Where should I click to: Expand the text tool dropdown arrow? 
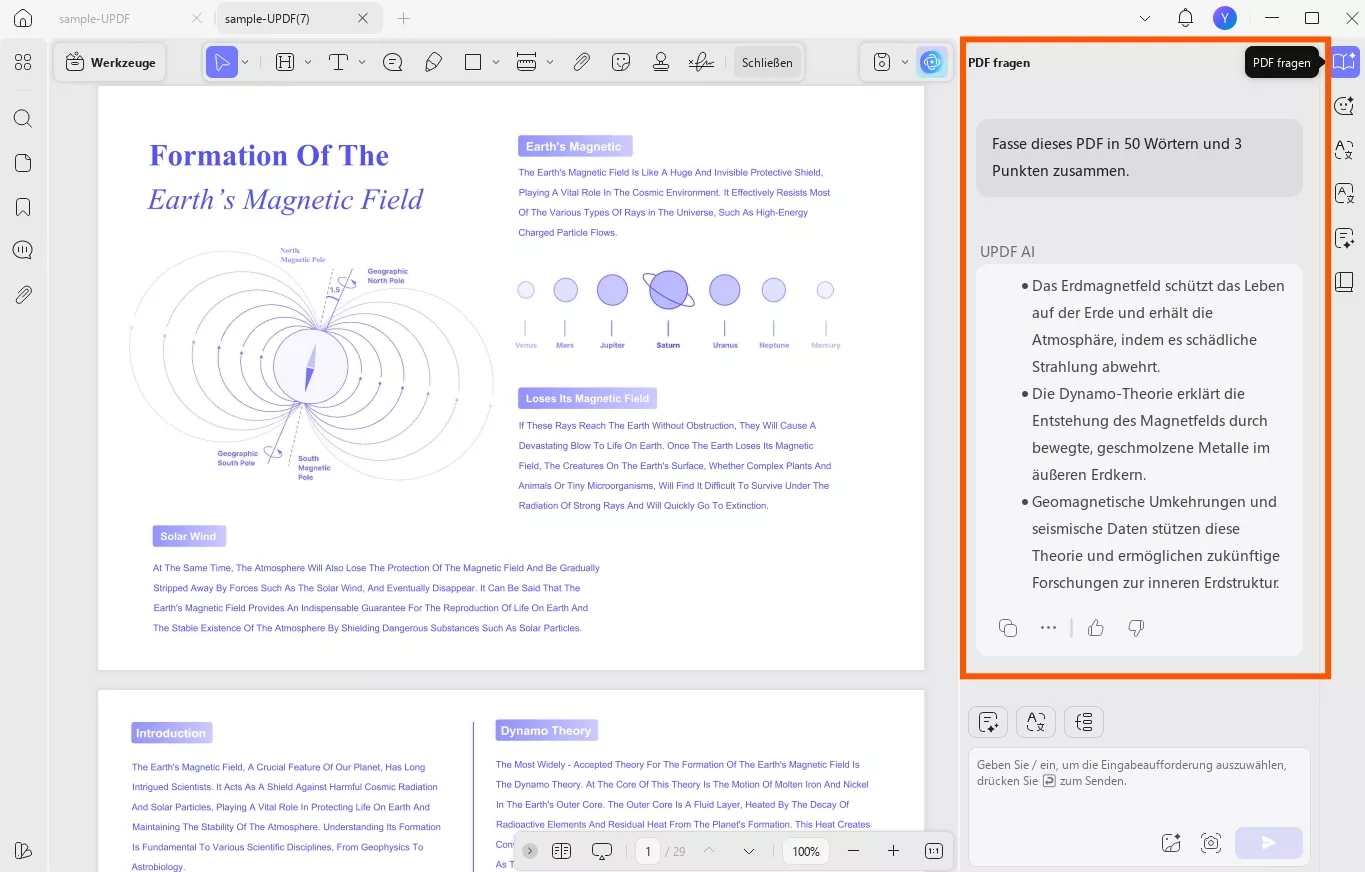click(362, 62)
